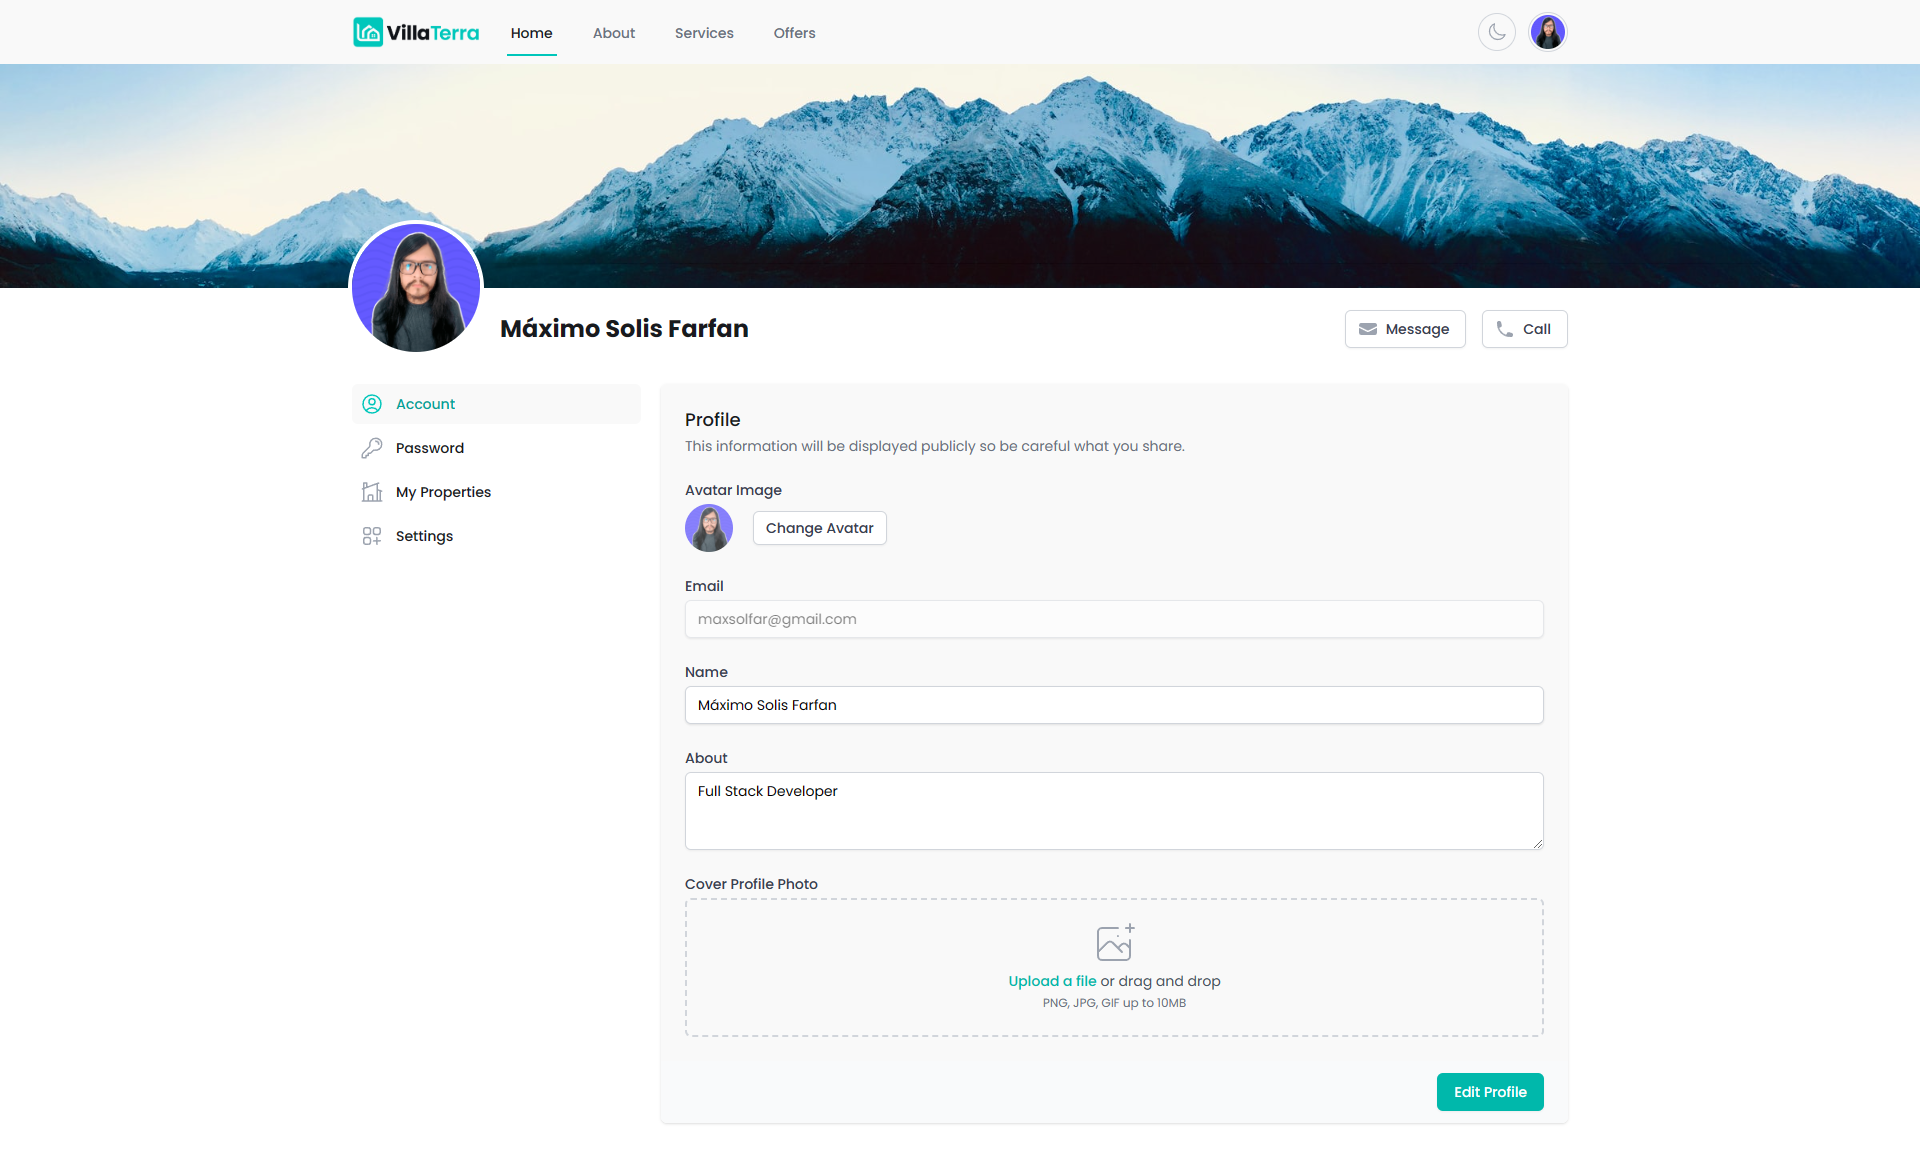Screen dimensions: 1920x1156
Task: Click the Upload a file link
Action: [x=1051, y=981]
